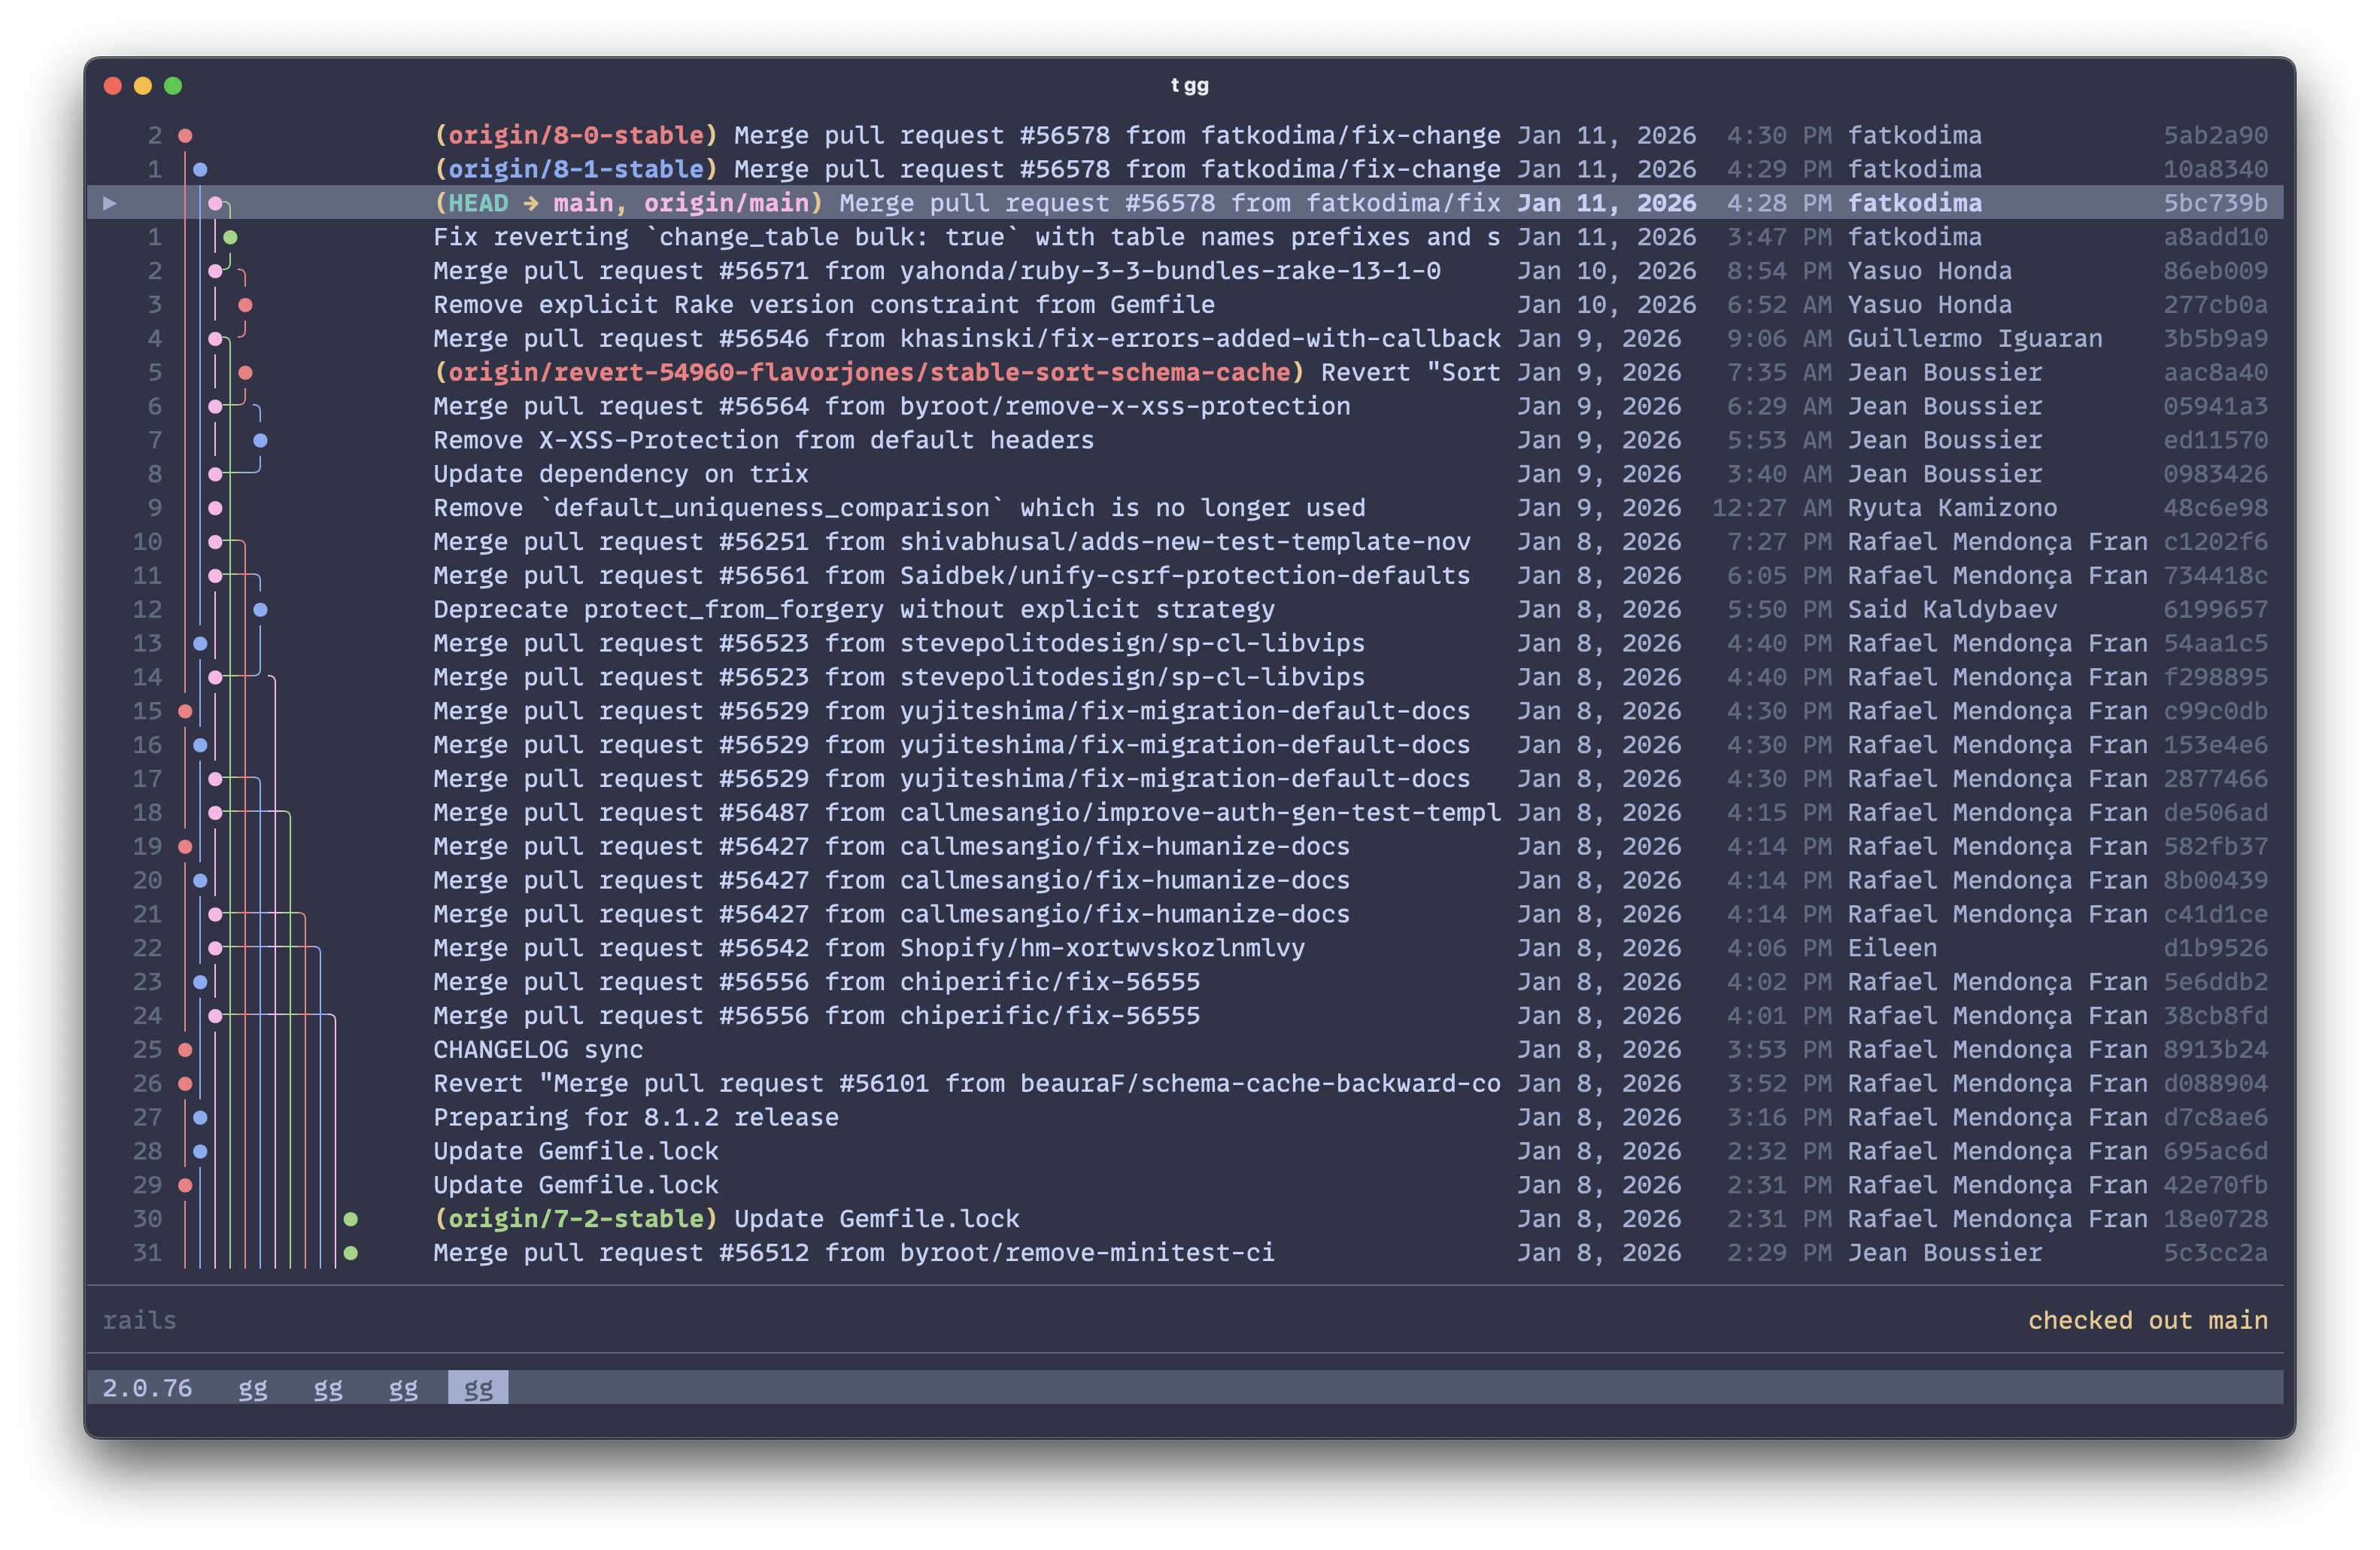Screen dimensions: 2380x1550
Task: Click the graph node for Preparing for 8.1.2 release
Action: pyautogui.click(x=201, y=1117)
